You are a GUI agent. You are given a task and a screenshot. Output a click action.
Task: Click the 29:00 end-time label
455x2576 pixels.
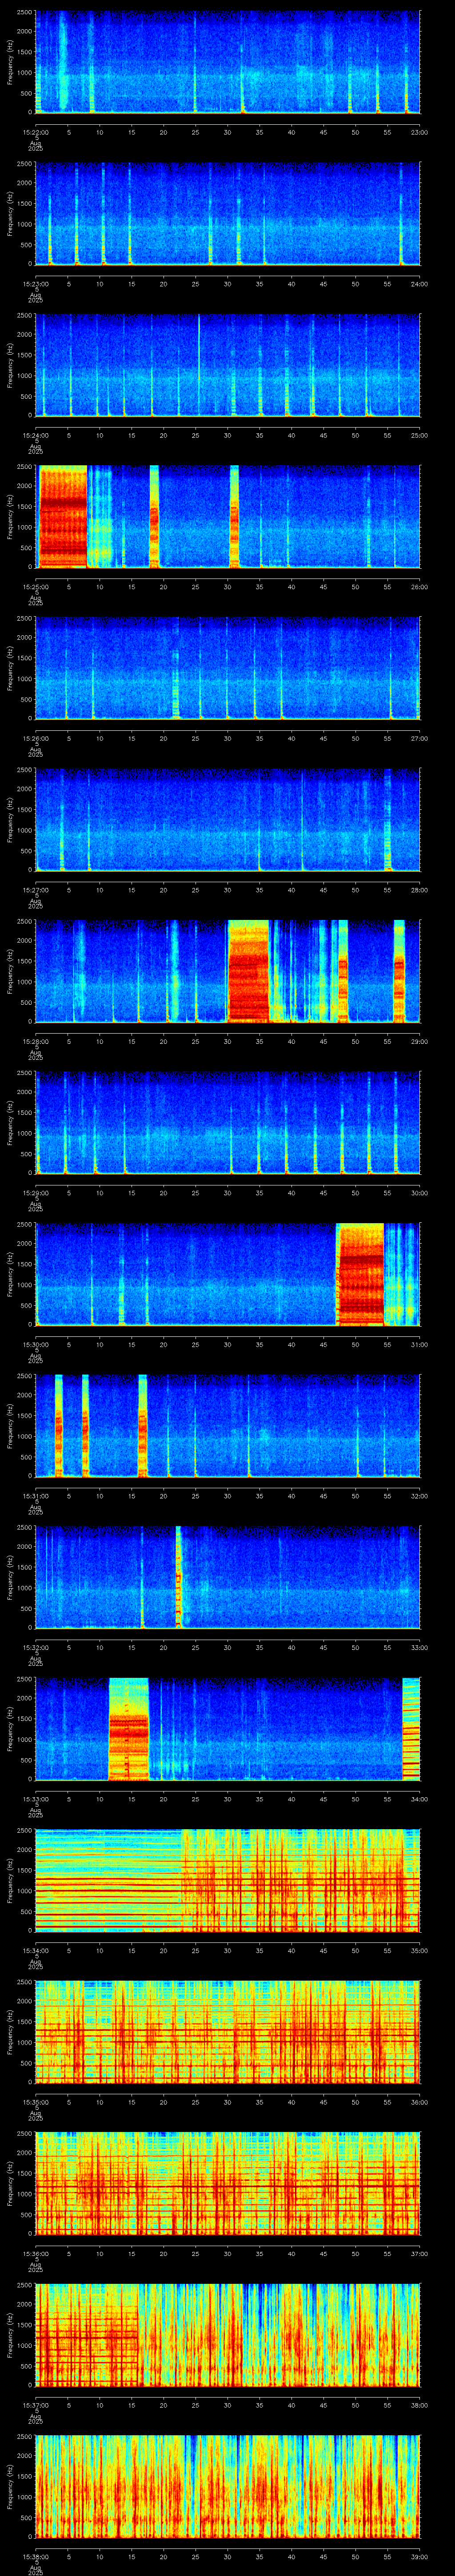point(419,1041)
